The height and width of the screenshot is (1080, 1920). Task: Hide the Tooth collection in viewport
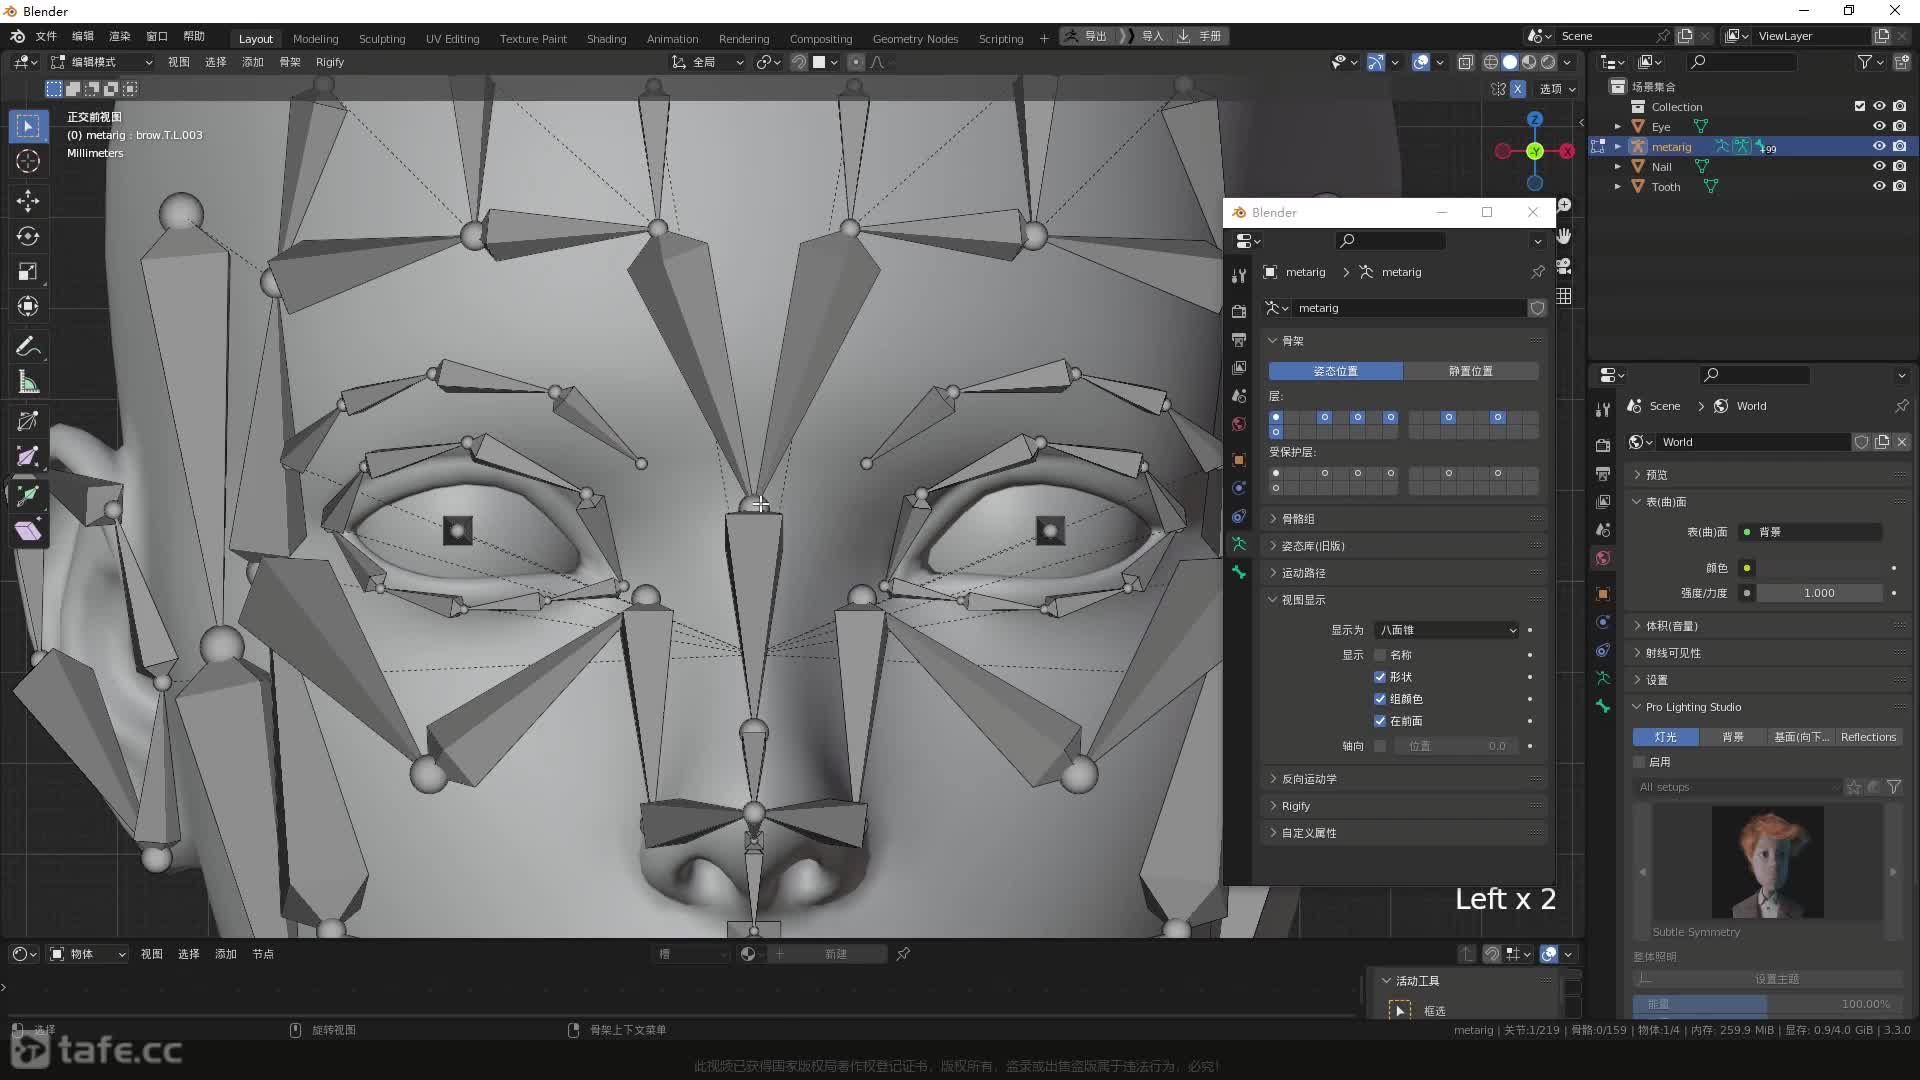pos(1879,186)
